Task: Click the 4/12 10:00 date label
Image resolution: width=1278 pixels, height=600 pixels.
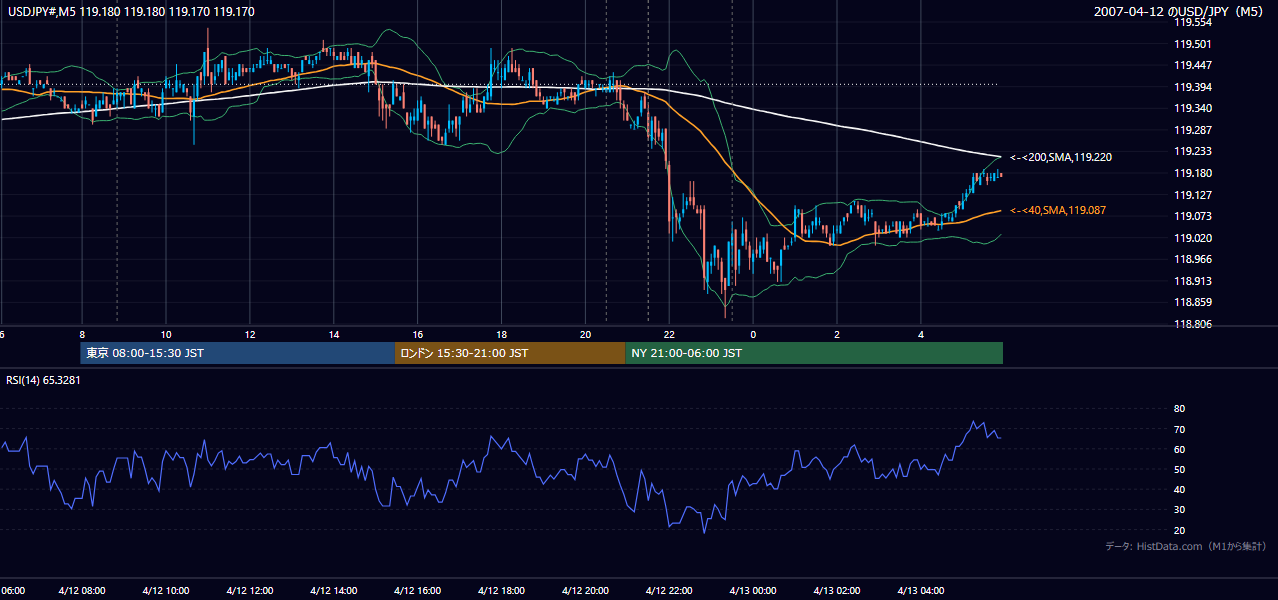Action: (x=166, y=591)
